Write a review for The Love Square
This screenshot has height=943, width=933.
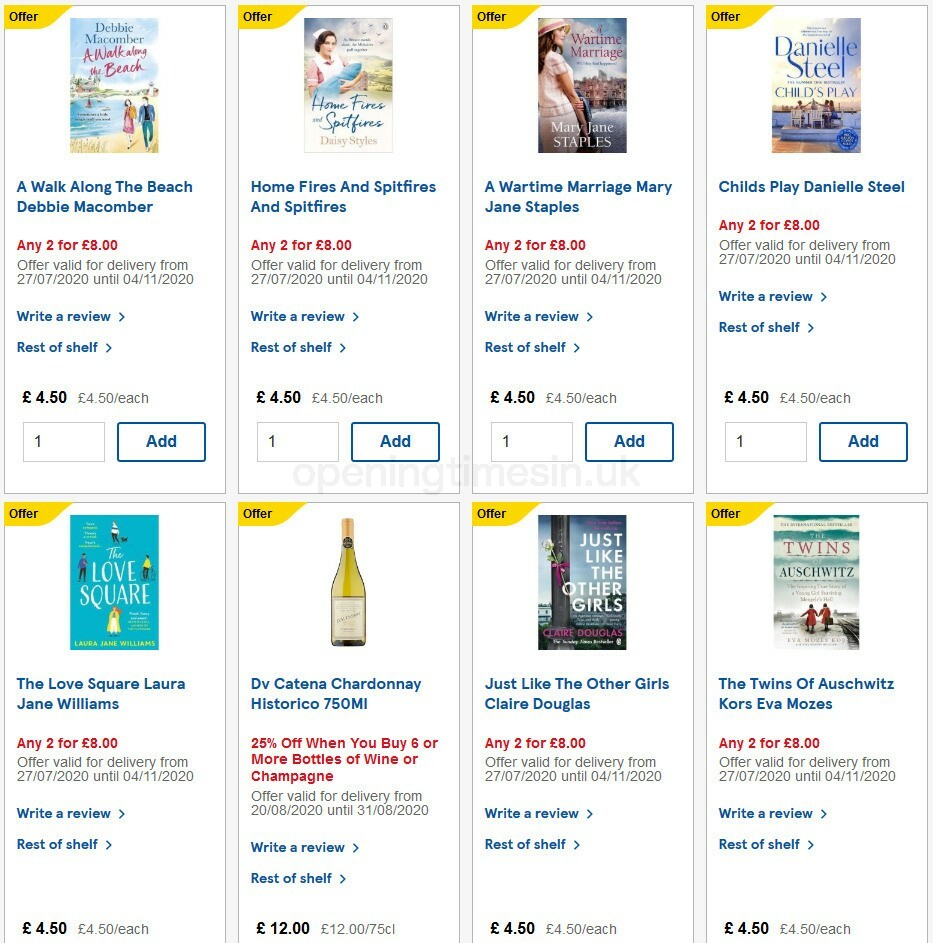click(x=64, y=813)
